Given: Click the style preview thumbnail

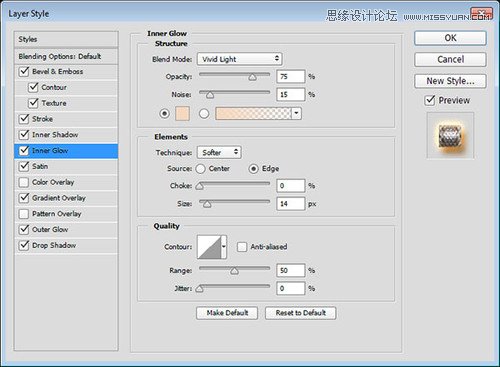Looking at the screenshot, I should click(x=450, y=136).
